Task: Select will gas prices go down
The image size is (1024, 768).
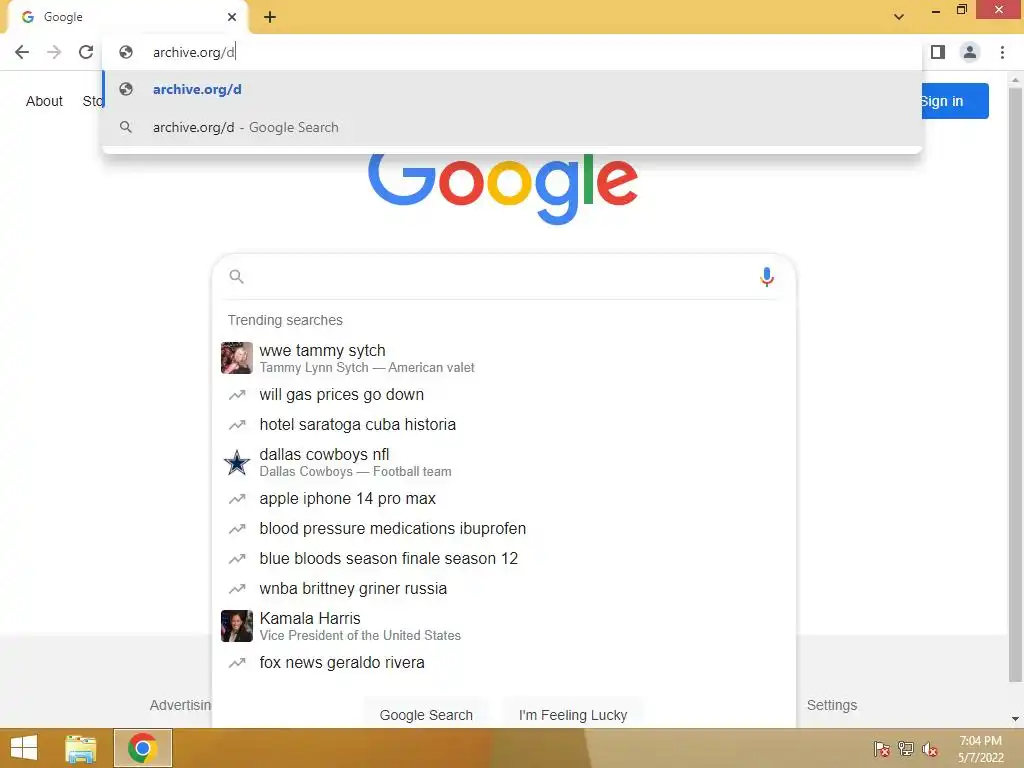Action: tap(503, 394)
